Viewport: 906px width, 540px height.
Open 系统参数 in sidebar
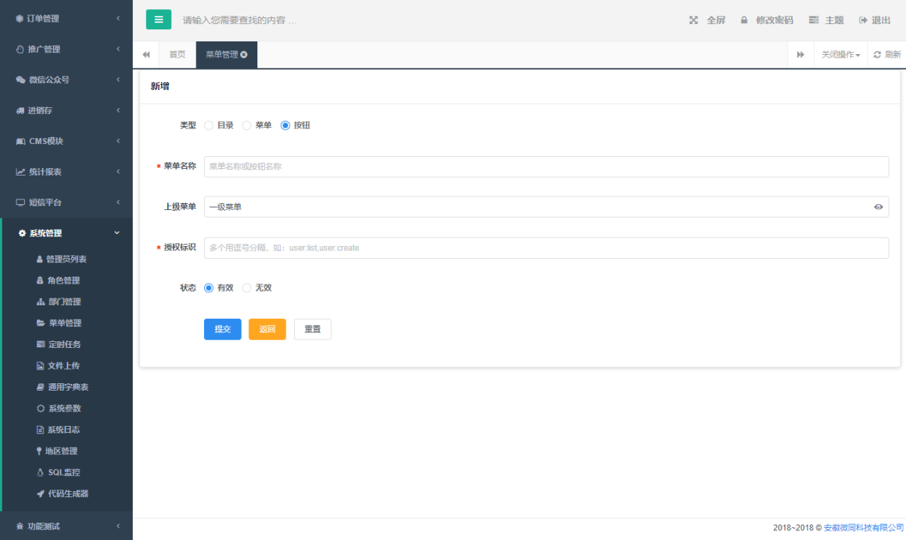point(65,408)
